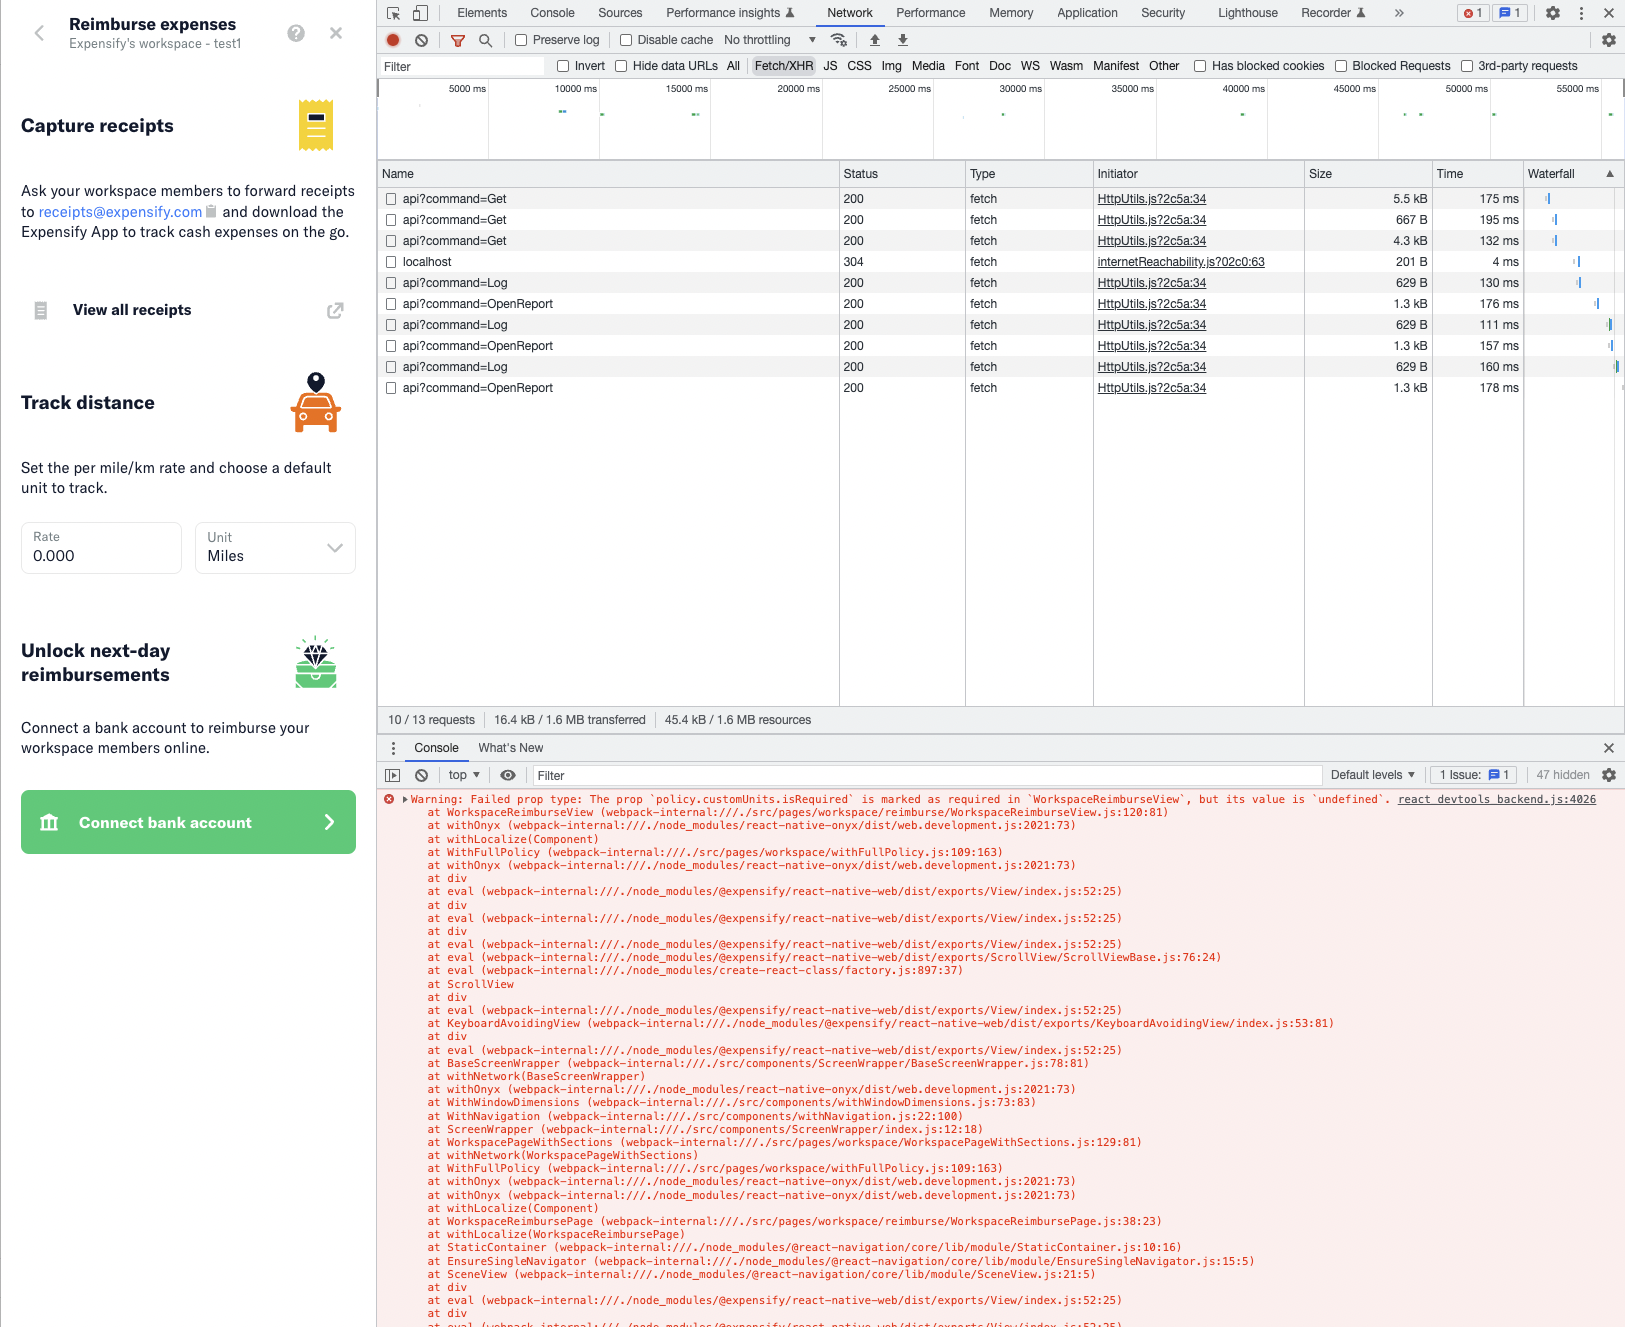Image resolution: width=1625 pixels, height=1327 pixels.
Task: Open No throttling dropdown
Action: (x=770, y=40)
